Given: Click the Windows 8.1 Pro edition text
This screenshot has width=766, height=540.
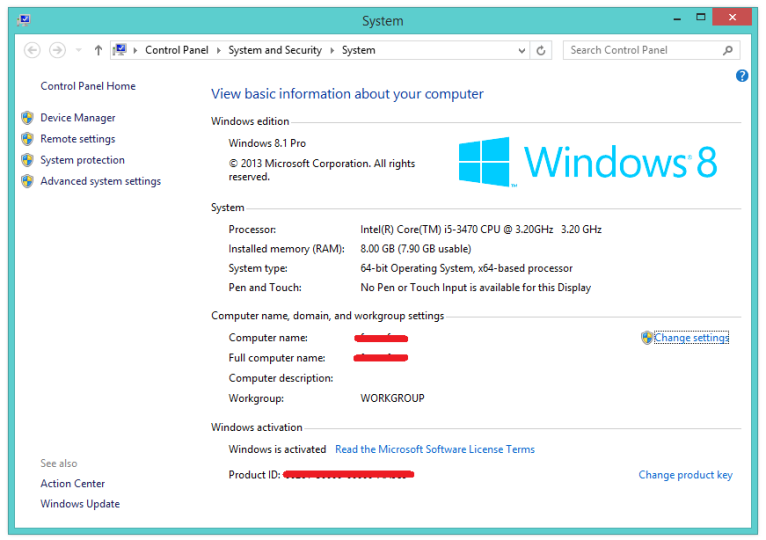Looking at the screenshot, I should click(267, 143).
